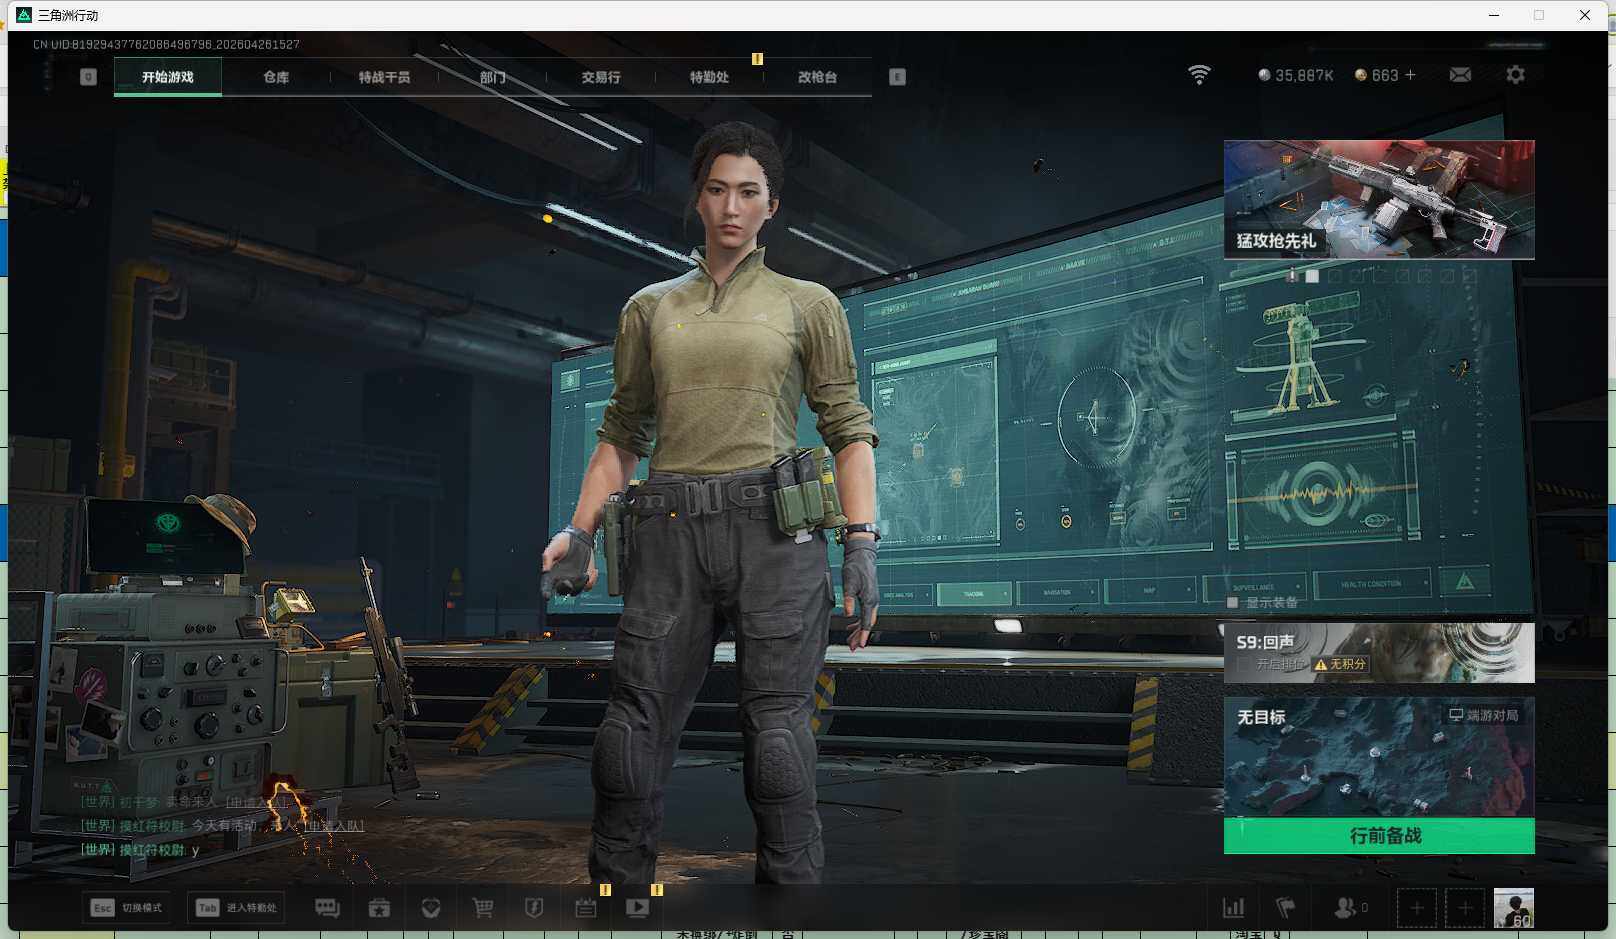Open the player avatar profile
Image resolution: width=1616 pixels, height=939 pixels.
(x=1514, y=908)
